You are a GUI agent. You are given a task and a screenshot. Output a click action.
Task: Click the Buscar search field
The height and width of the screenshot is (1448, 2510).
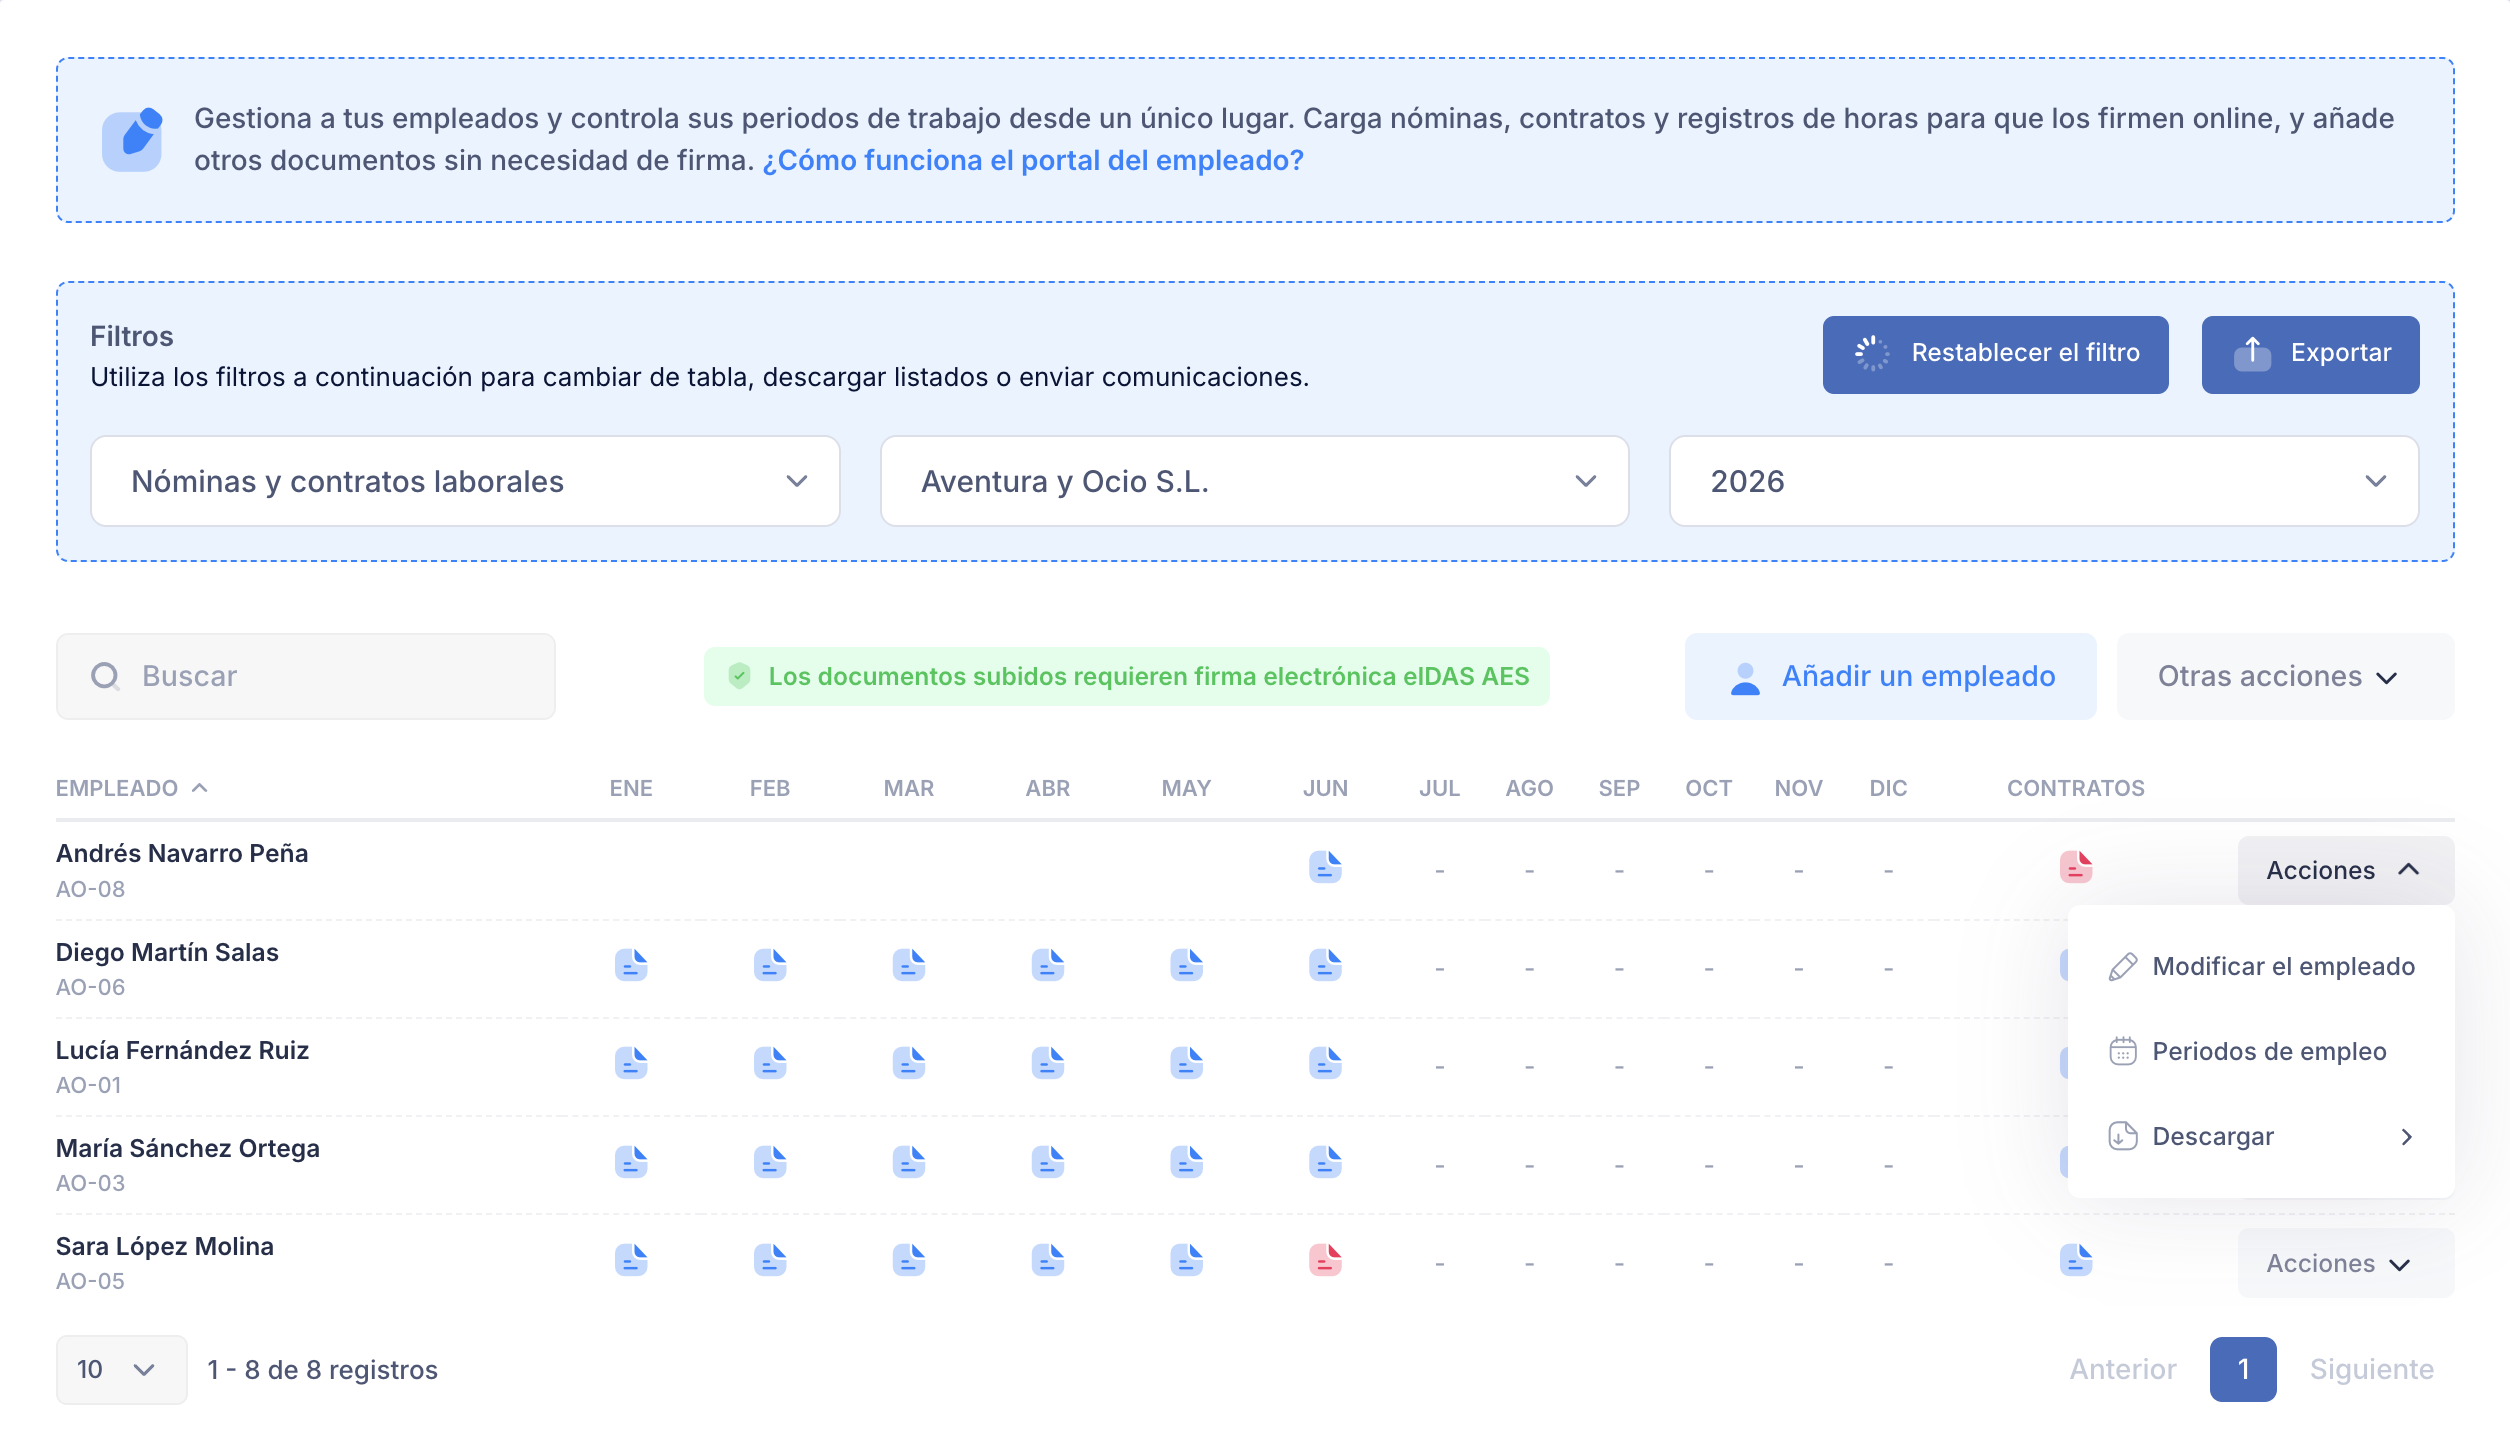tap(306, 676)
